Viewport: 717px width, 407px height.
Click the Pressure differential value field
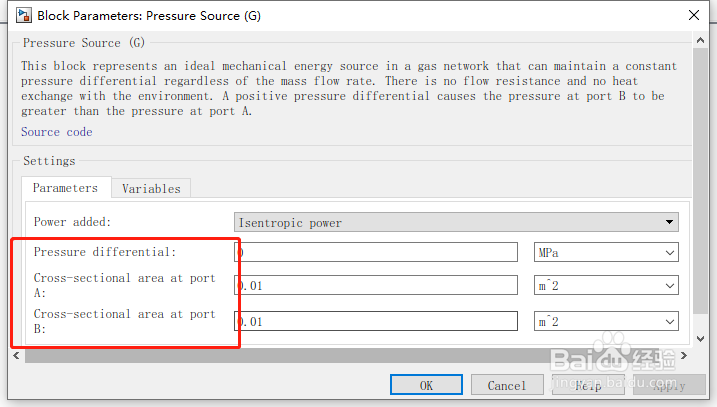pyautogui.click(x=376, y=253)
